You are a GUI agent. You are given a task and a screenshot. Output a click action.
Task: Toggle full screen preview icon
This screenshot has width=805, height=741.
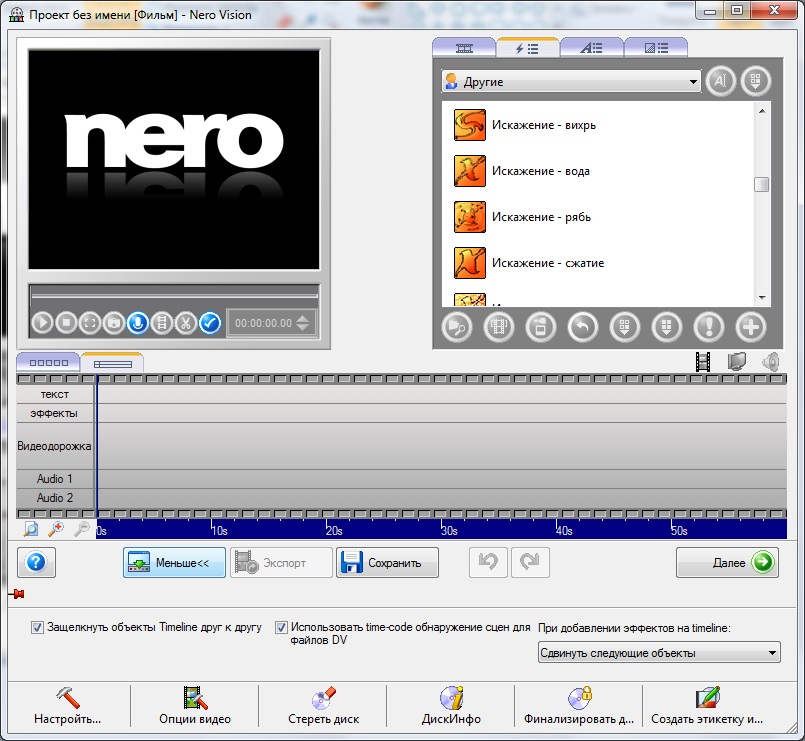(x=90, y=323)
